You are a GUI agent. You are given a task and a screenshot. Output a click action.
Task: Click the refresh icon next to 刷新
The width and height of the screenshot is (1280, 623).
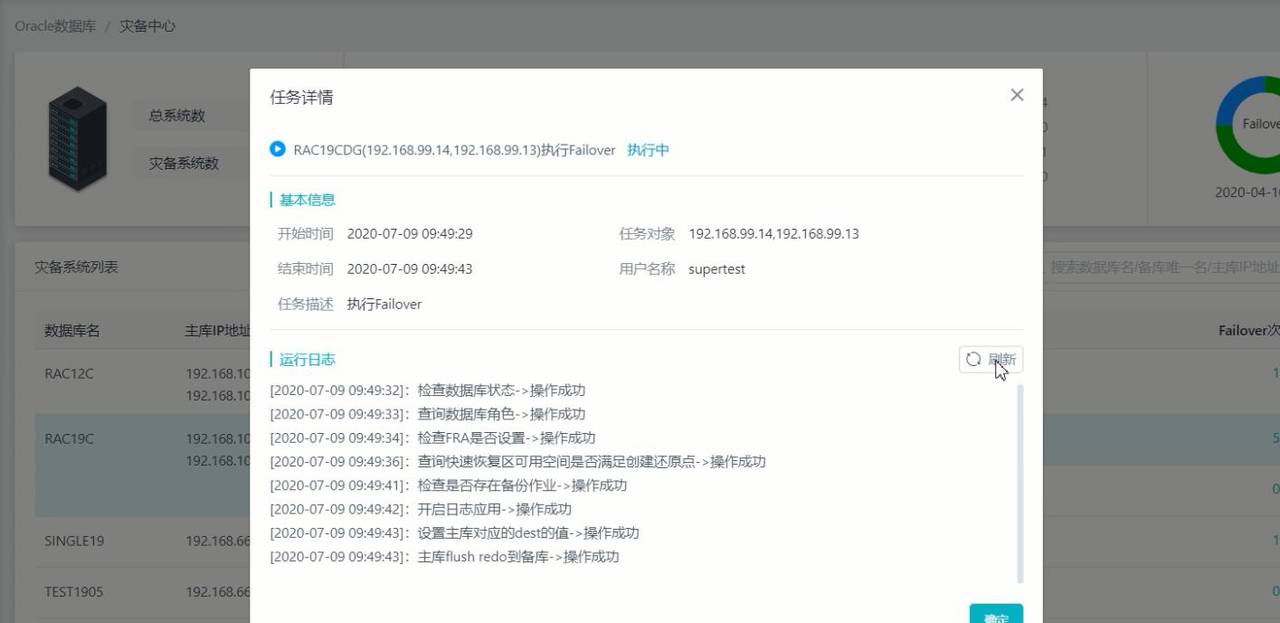pyautogui.click(x=972, y=359)
